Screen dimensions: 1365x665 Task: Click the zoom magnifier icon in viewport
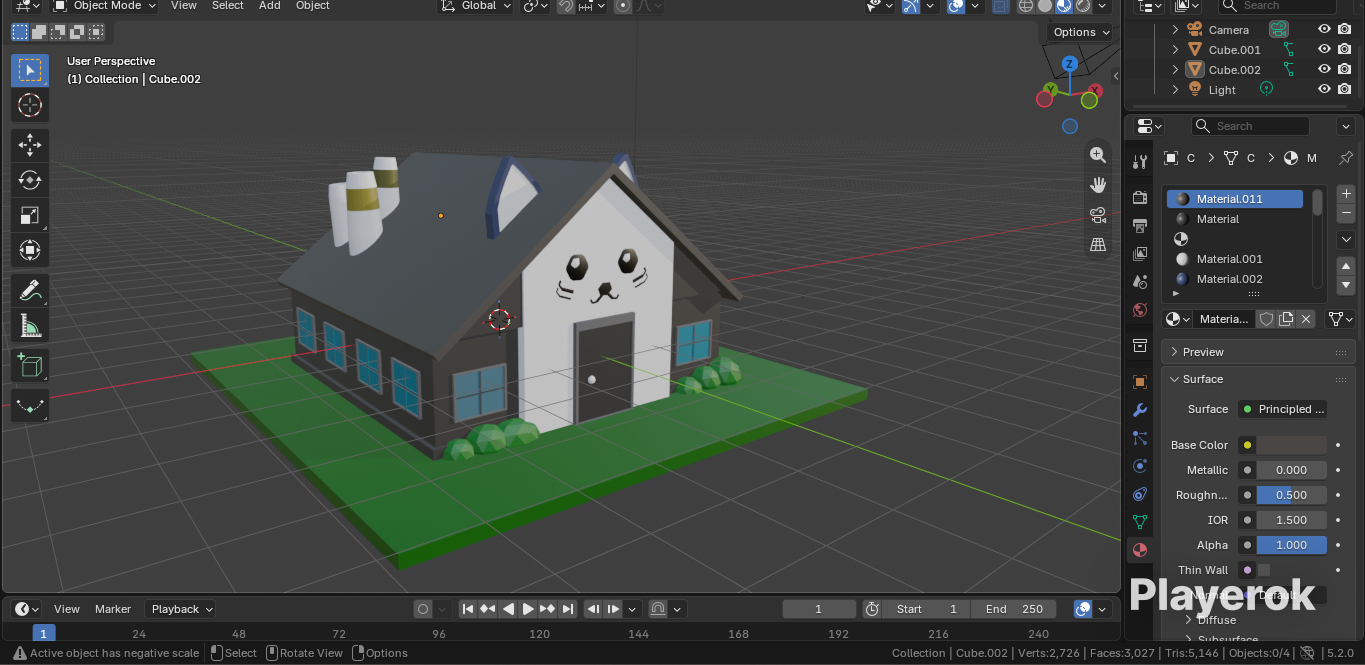[x=1098, y=155]
